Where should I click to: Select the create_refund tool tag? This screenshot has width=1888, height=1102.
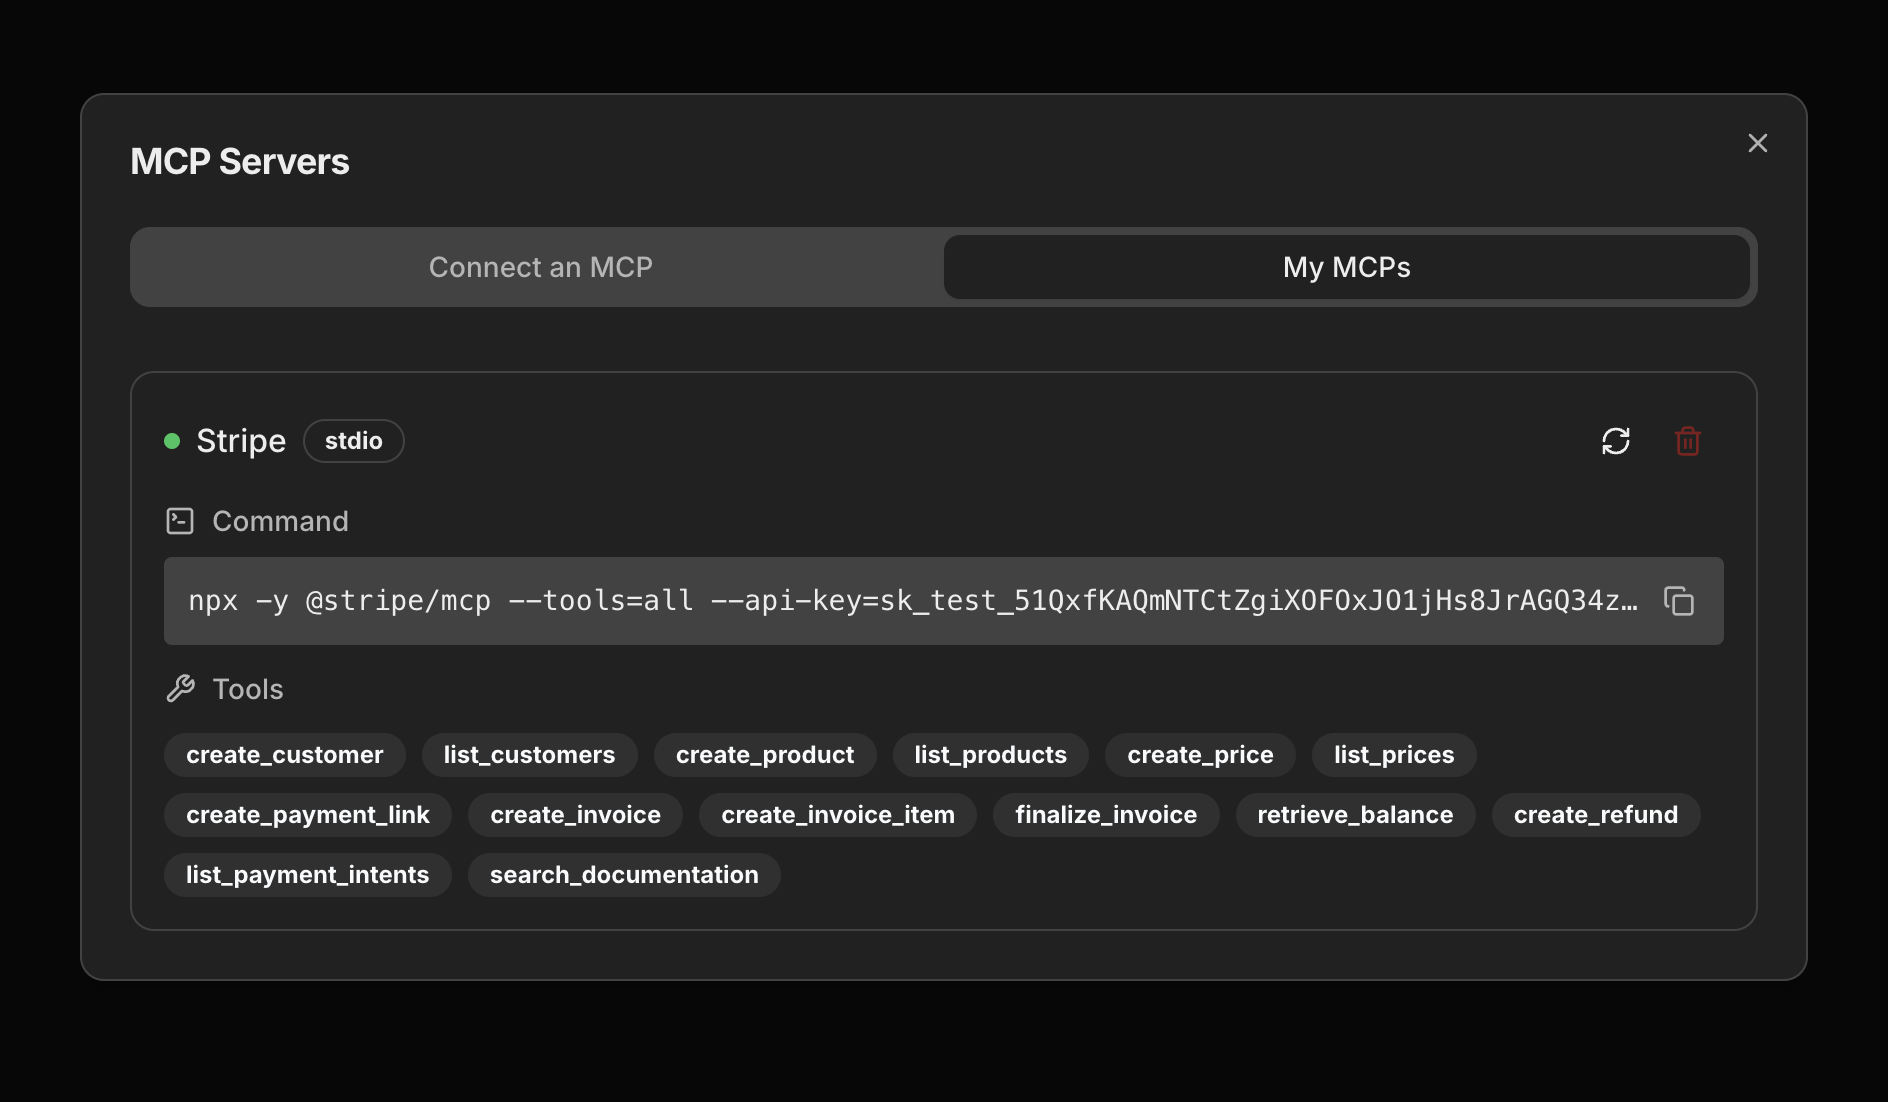(1595, 815)
